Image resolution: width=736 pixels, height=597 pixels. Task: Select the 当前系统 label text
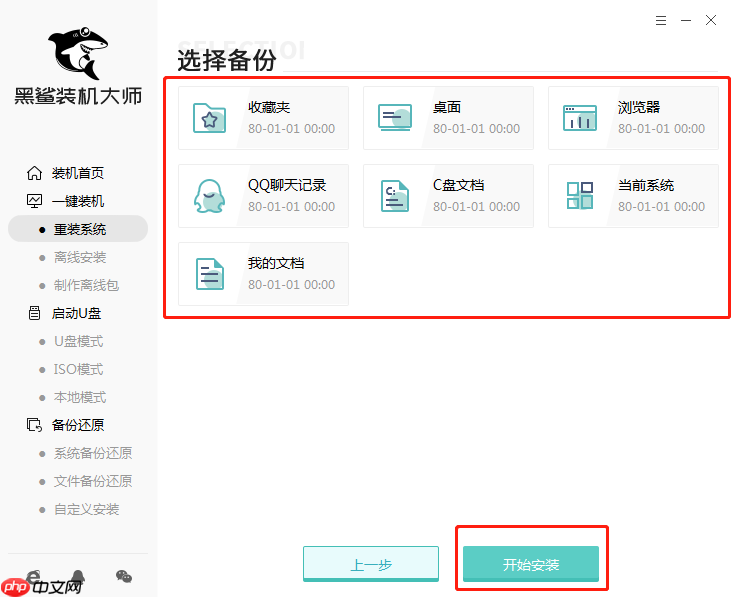646,185
